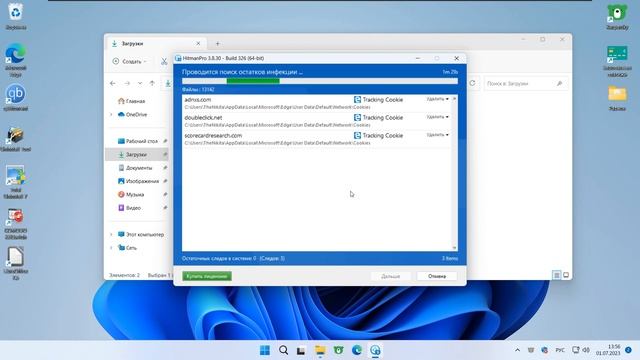Screen dimensions: 640x360
Task: Click the green Купить лицензию button
Action: coord(207,276)
